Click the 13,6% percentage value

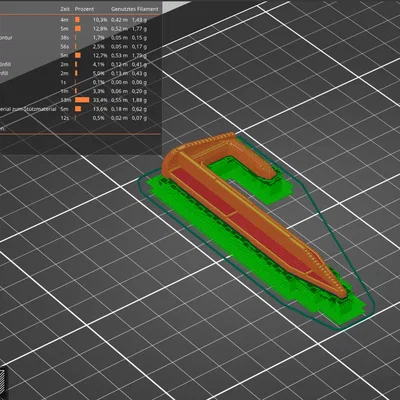coord(100,109)
